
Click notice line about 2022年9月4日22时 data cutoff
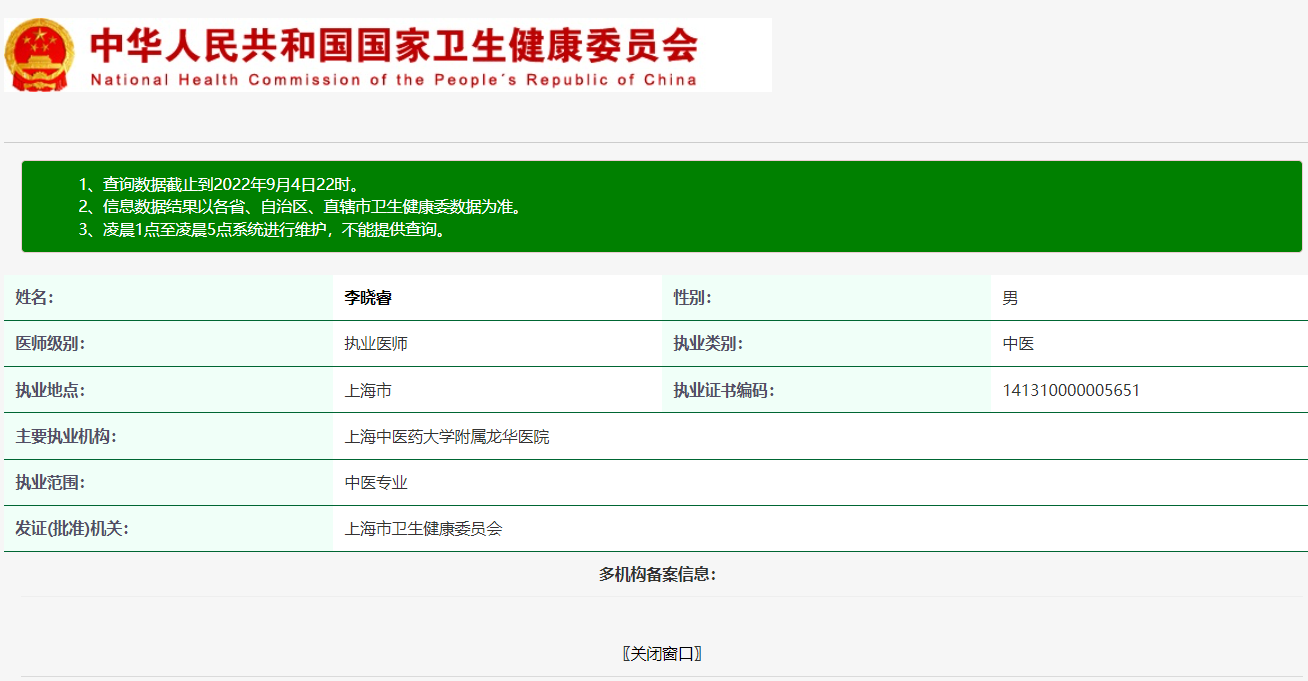coord(219,185)
